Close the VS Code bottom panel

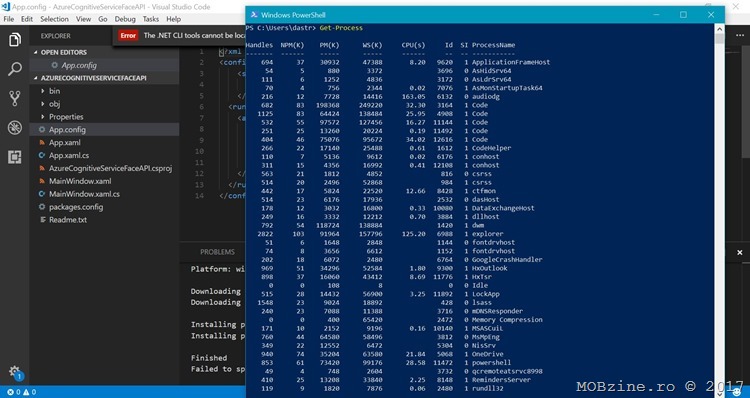tap(739, 253)
